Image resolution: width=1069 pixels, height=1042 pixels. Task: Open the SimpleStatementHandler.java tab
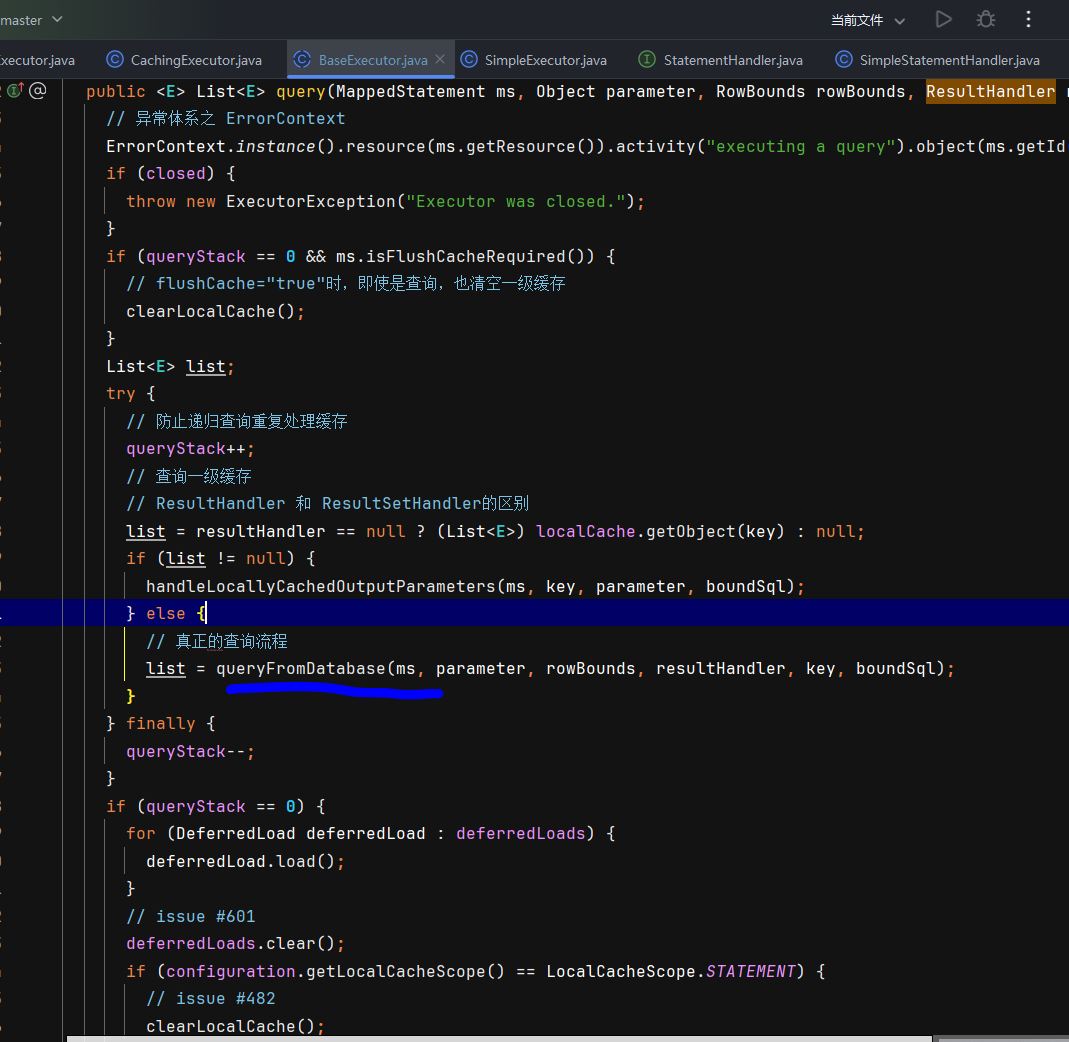point(937,60)
